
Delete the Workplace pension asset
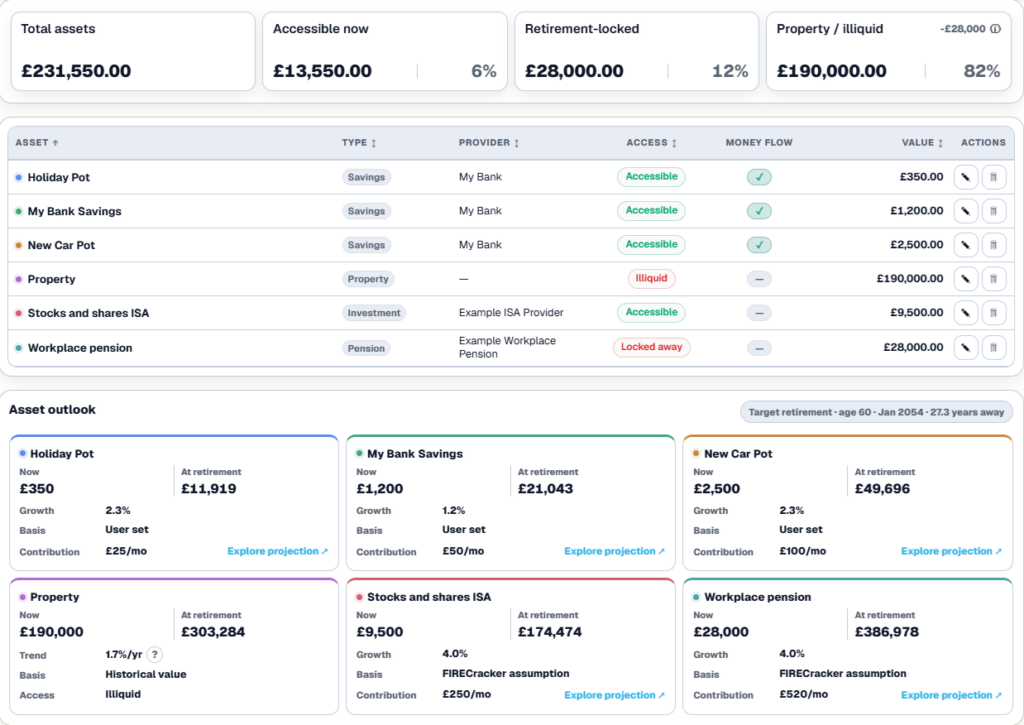pyautogui.click(x=993, y=347)
